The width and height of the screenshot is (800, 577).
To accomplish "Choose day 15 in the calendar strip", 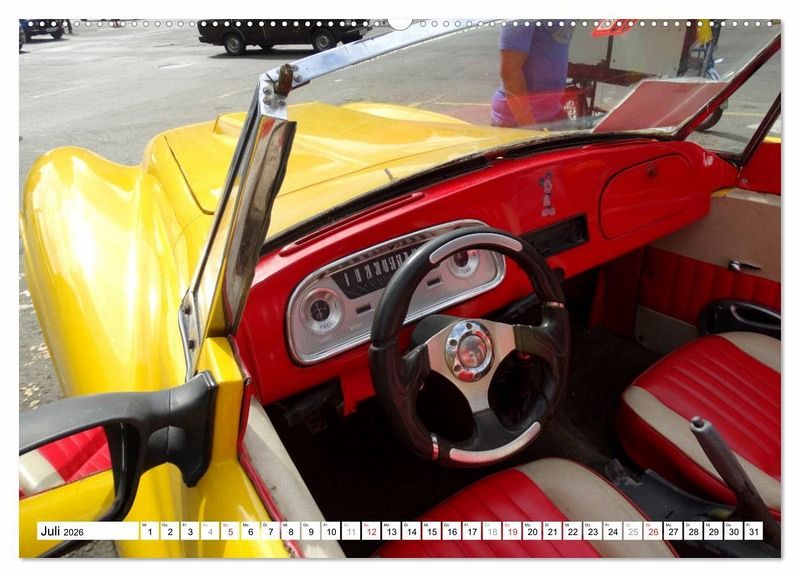I will [431, 531].
